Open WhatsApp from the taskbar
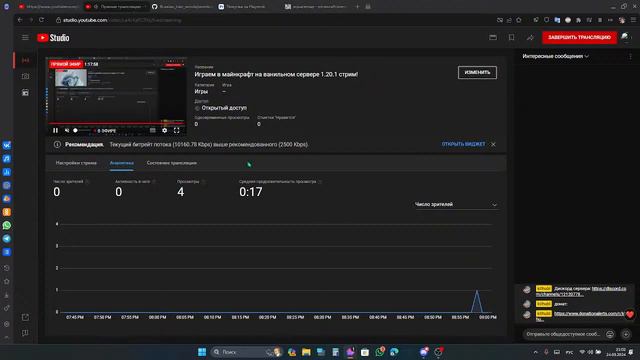 pos(380,352)
